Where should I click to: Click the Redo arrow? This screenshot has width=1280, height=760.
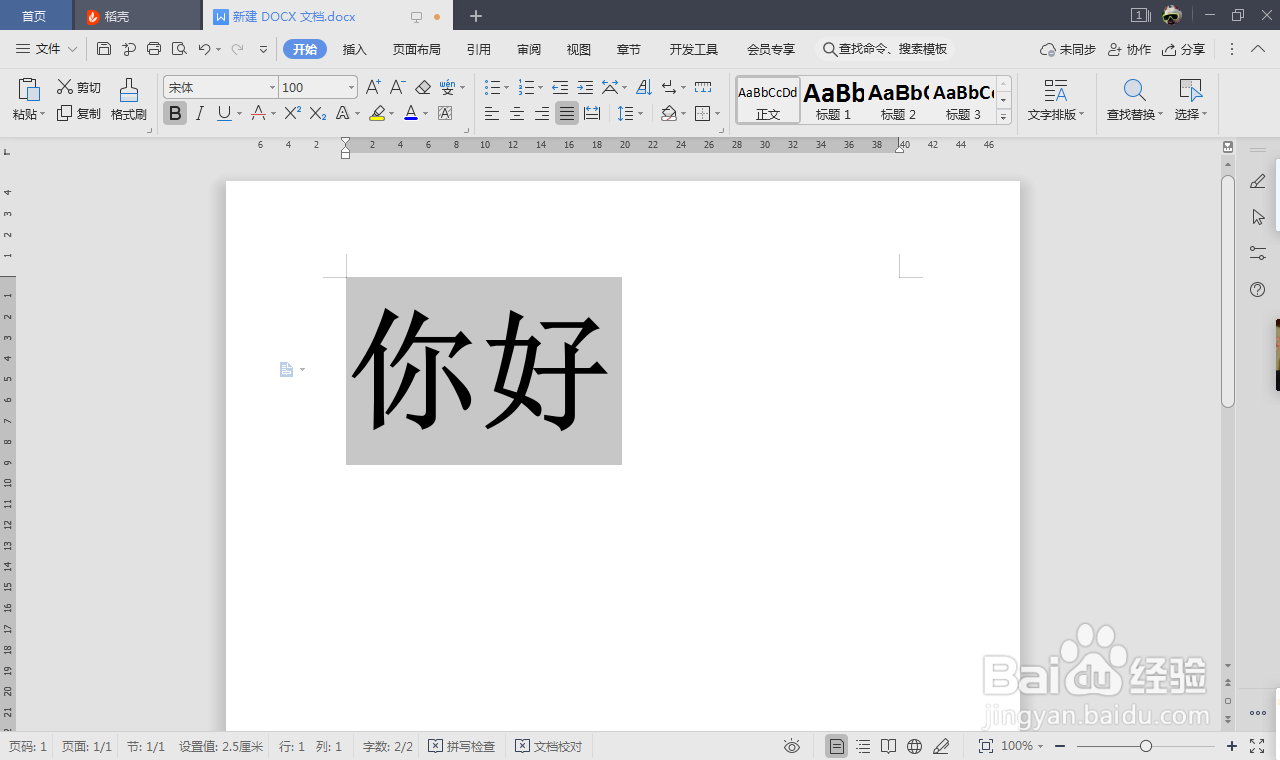click(238, 49)
